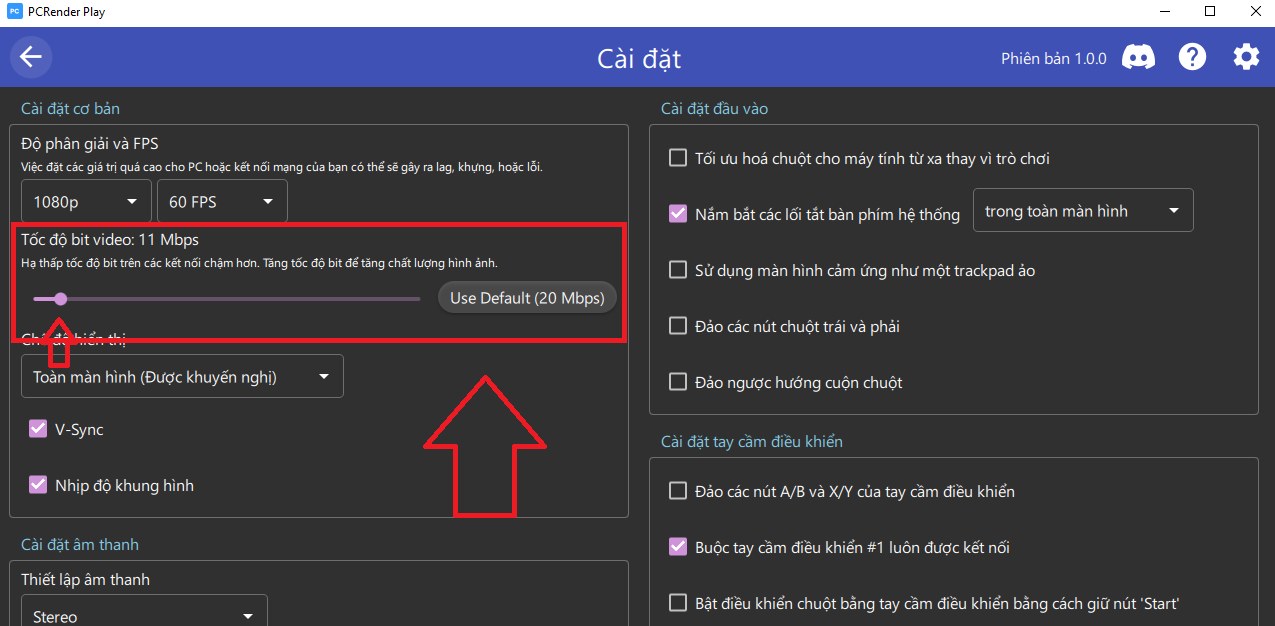
Task: Enable Đảo ngược hướng cuộn chuột checkbox
Action: (678, 382)
